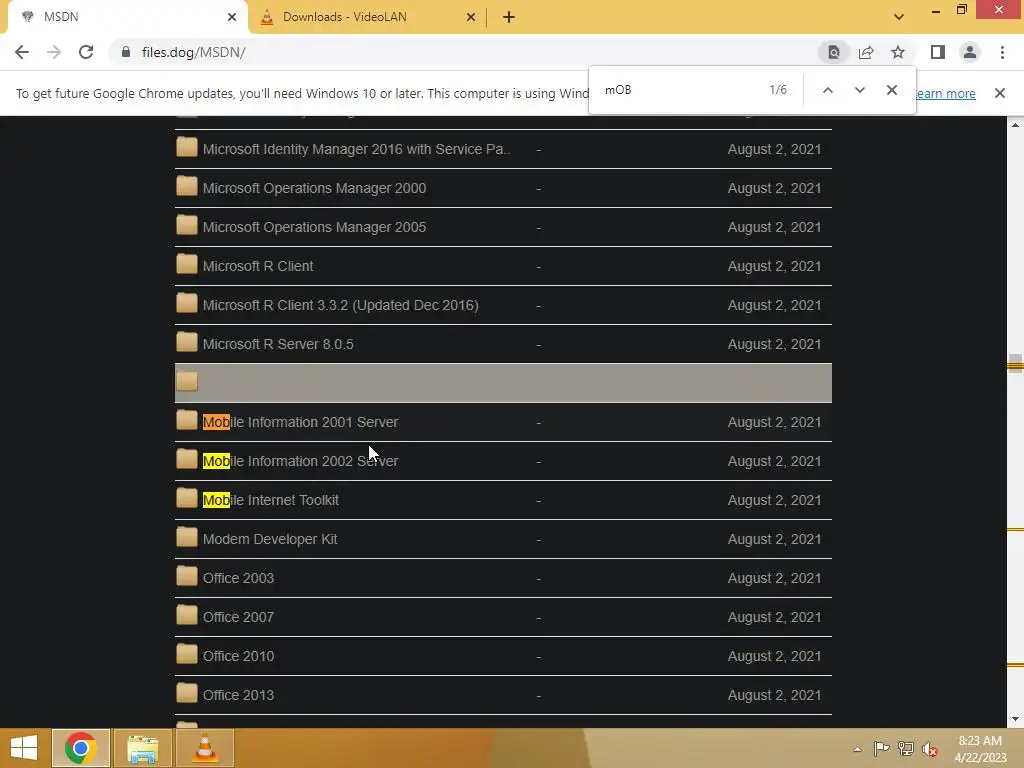Click the forward navigation arrow
Screen dimensions: 1024x768
tap(54, 52)
